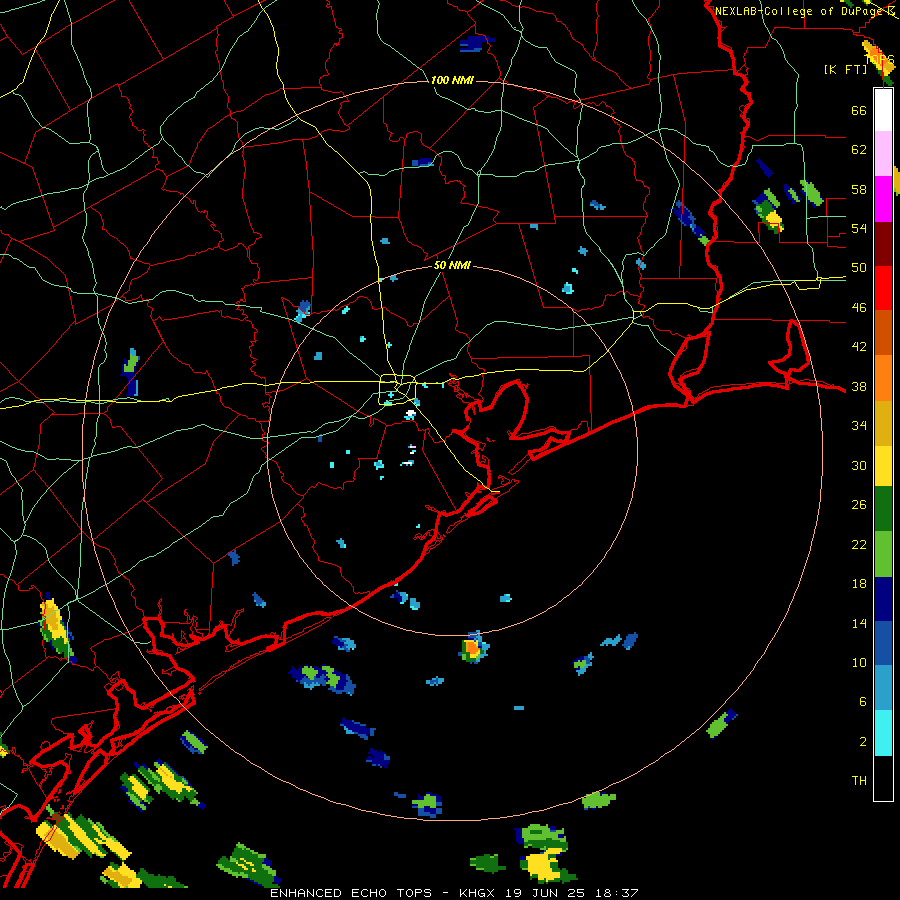Click the 22 legend value
Screen dimensions: 900x900
[859, 544]
